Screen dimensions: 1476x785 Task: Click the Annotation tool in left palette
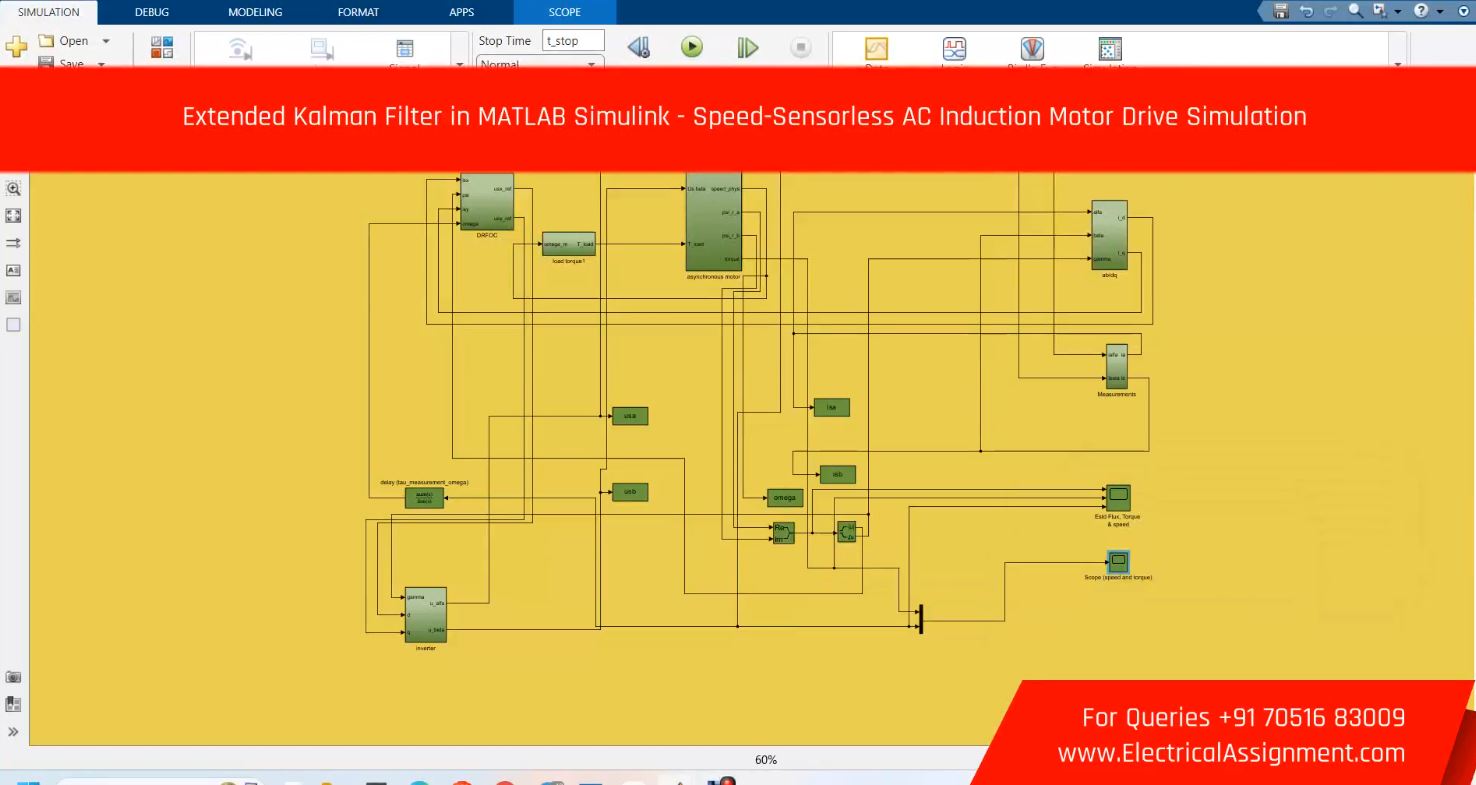[x=14, y=270]
